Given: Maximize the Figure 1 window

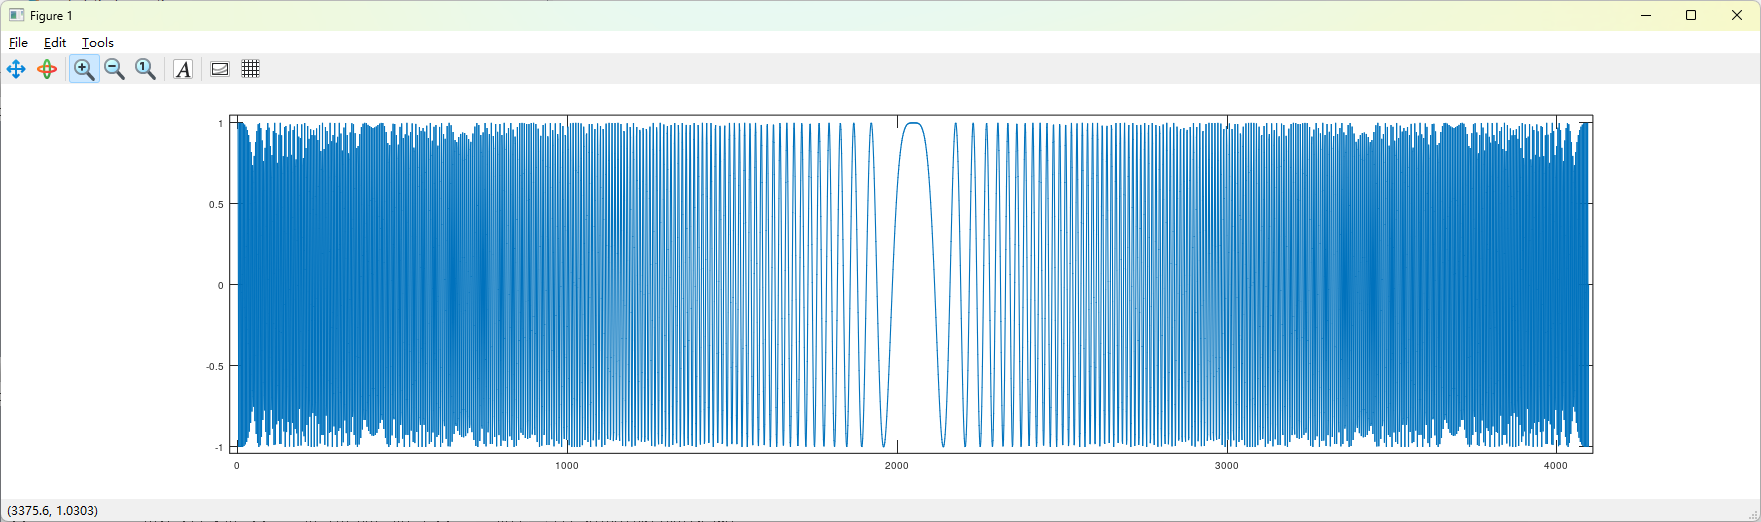Looking at the screenshot, I should coord(1691,15).
